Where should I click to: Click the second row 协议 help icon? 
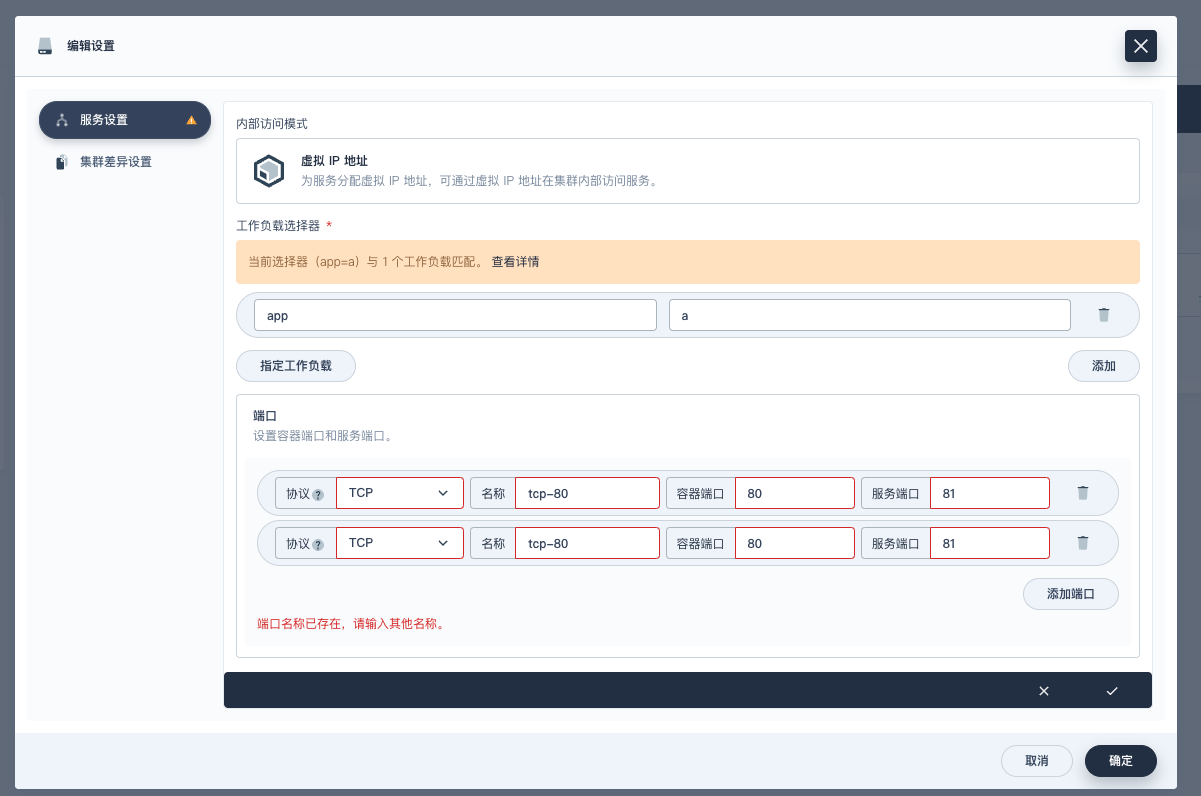[318, 545]
